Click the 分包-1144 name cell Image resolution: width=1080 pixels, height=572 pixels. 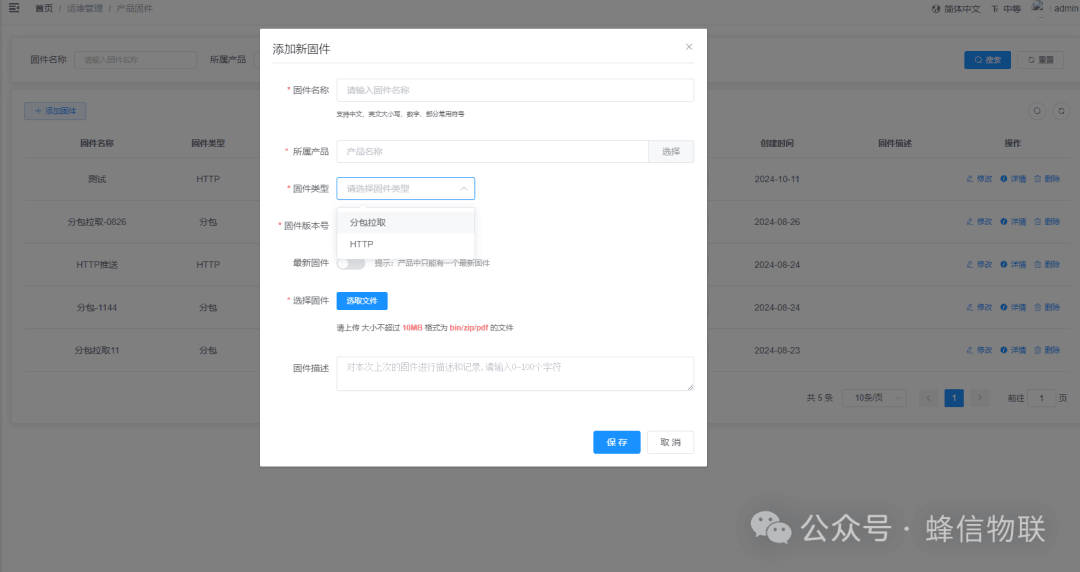[97, 307]
